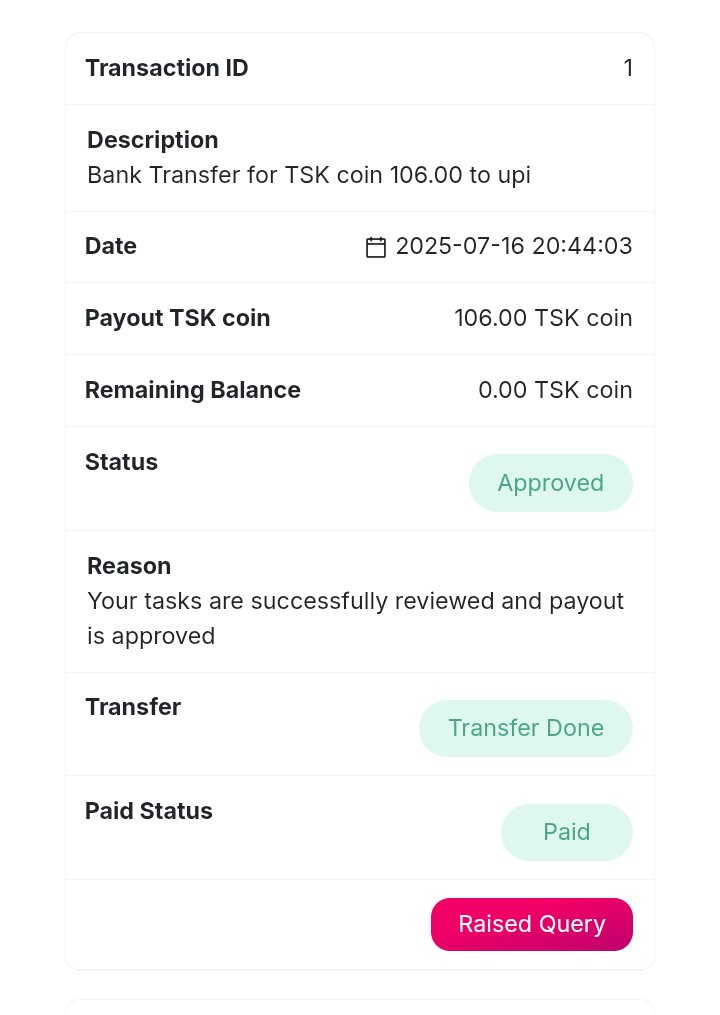
Task: Click the Approved status badge
Action: 550,483
